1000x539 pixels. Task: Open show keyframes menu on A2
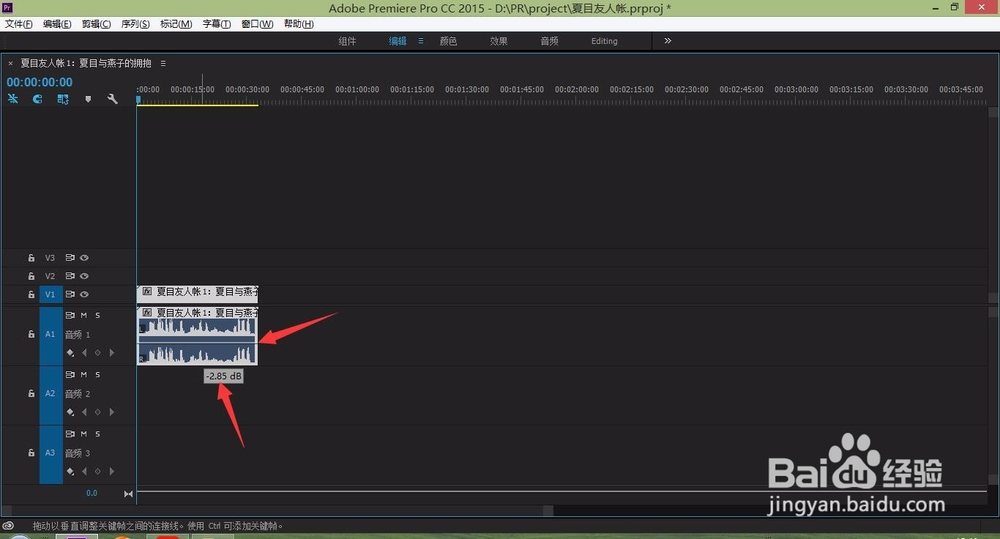(70, 412)
